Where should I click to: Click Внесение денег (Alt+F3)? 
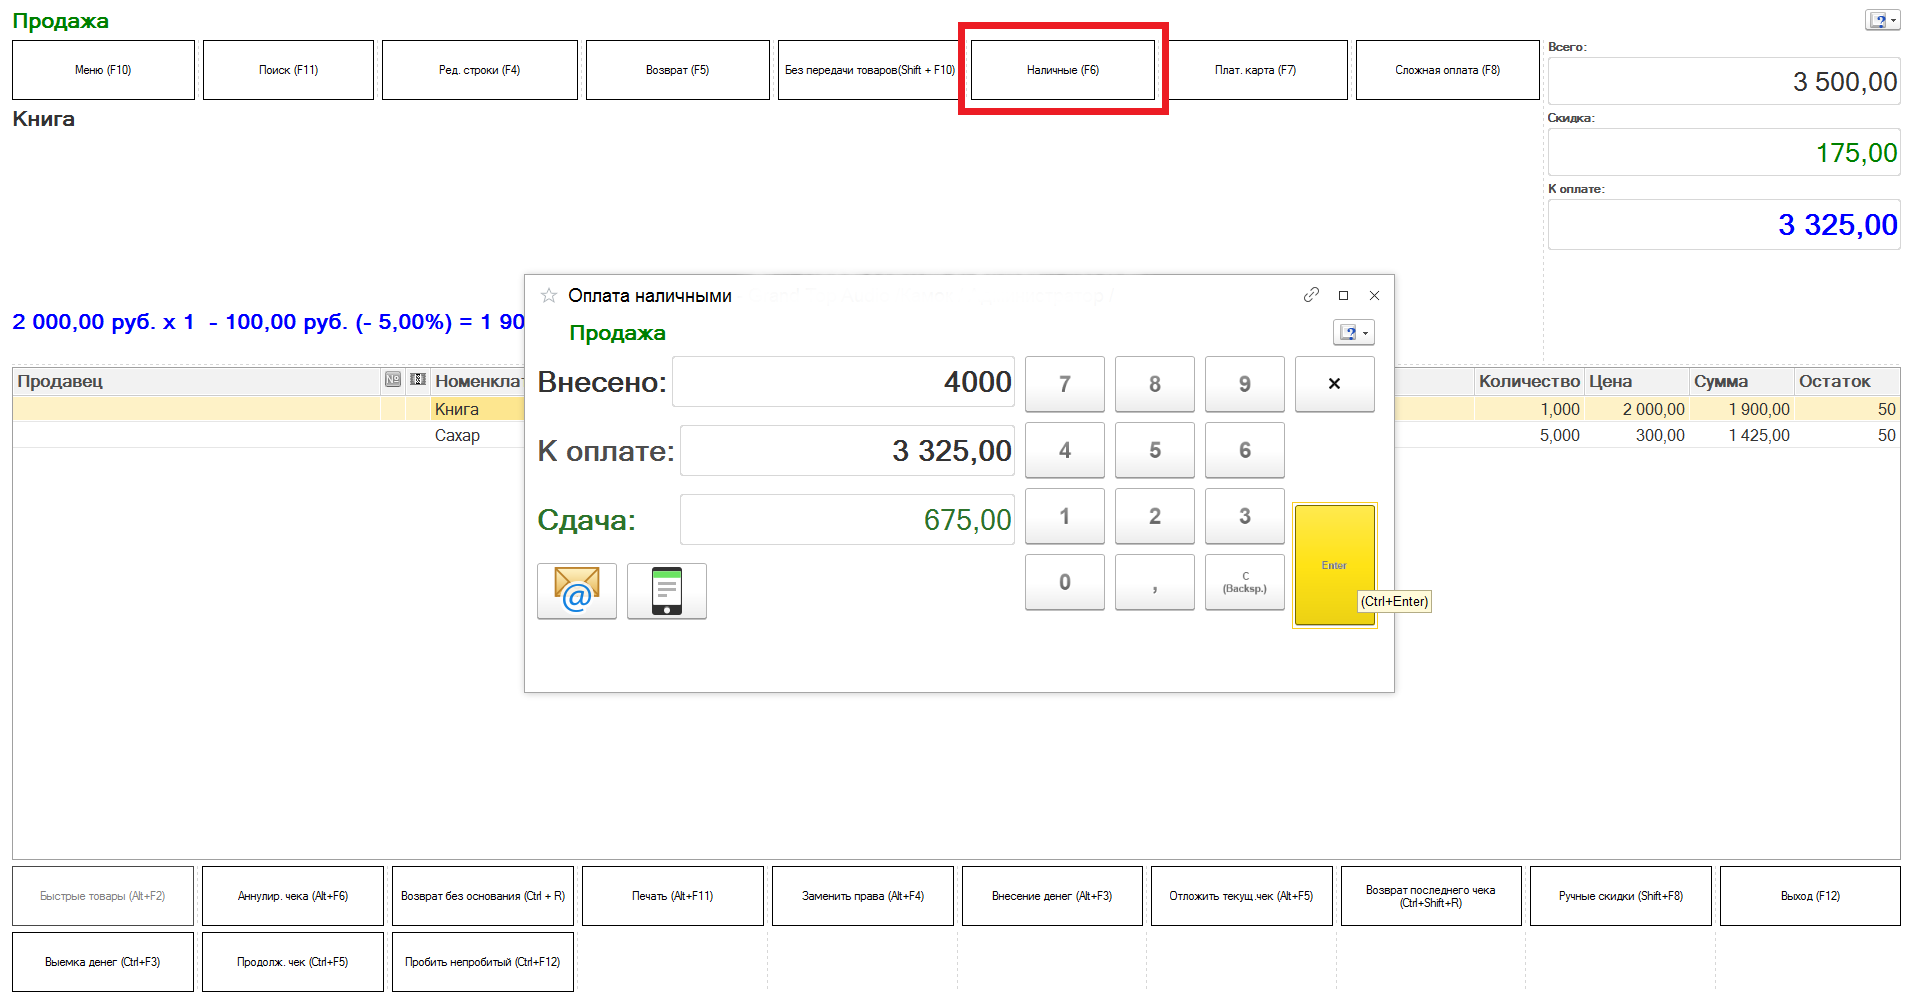tap(1052, 896)
